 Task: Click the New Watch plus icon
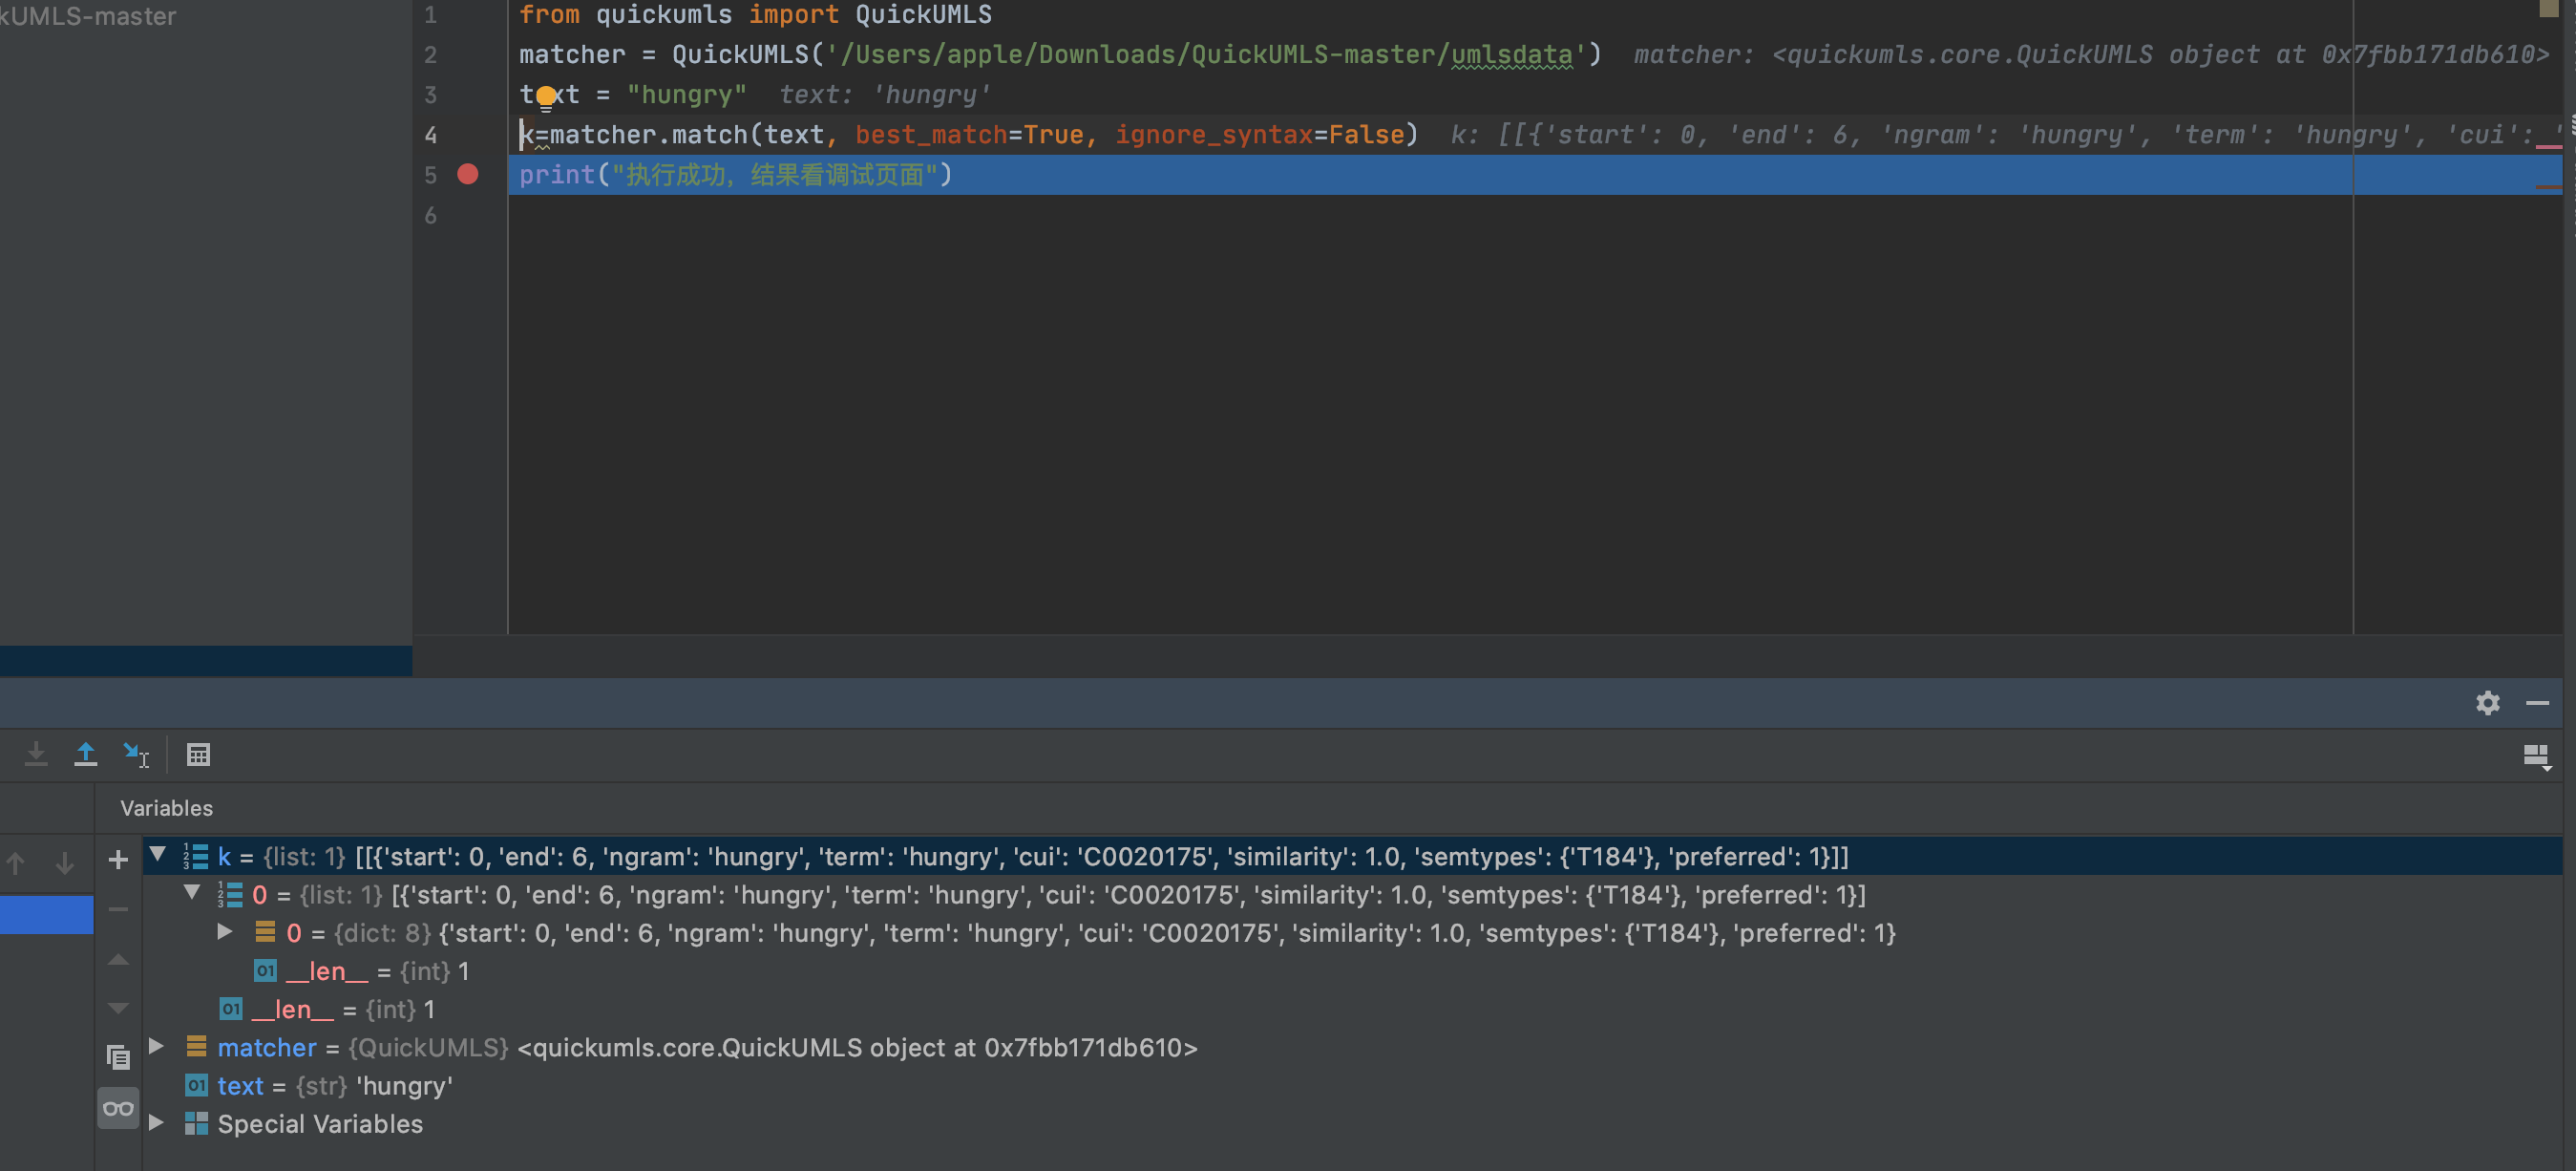[118, 859]
